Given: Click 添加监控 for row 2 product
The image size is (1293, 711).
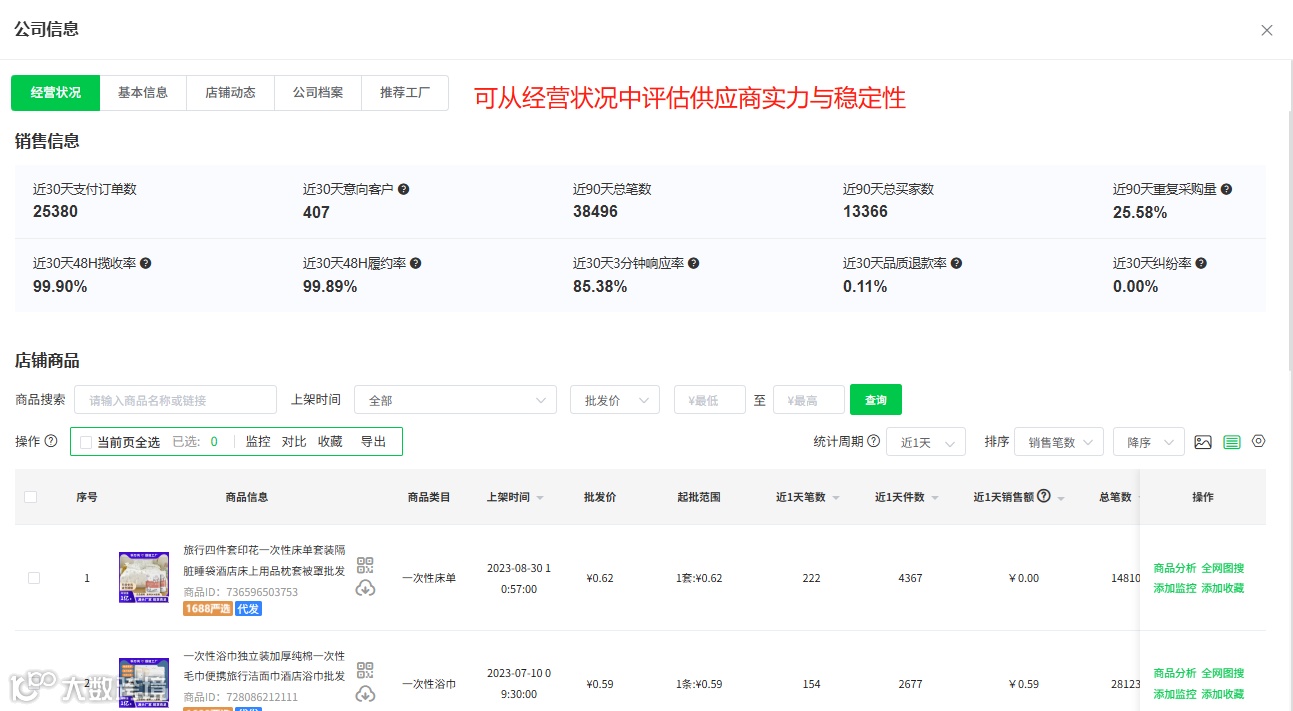Looking at the screenshot, I should point(1175,694).
